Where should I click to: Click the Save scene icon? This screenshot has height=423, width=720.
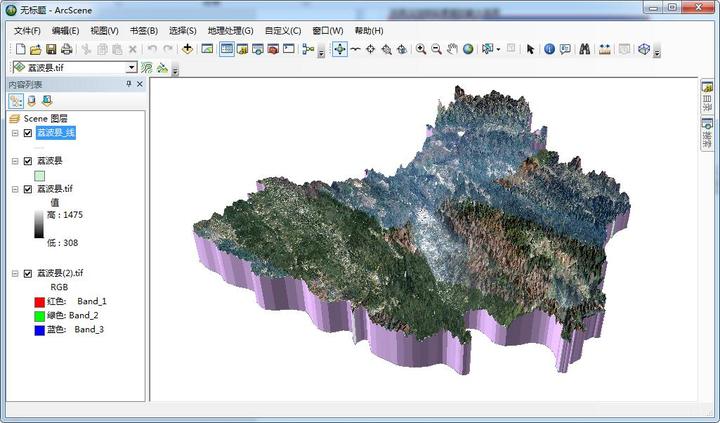[51, 49]
